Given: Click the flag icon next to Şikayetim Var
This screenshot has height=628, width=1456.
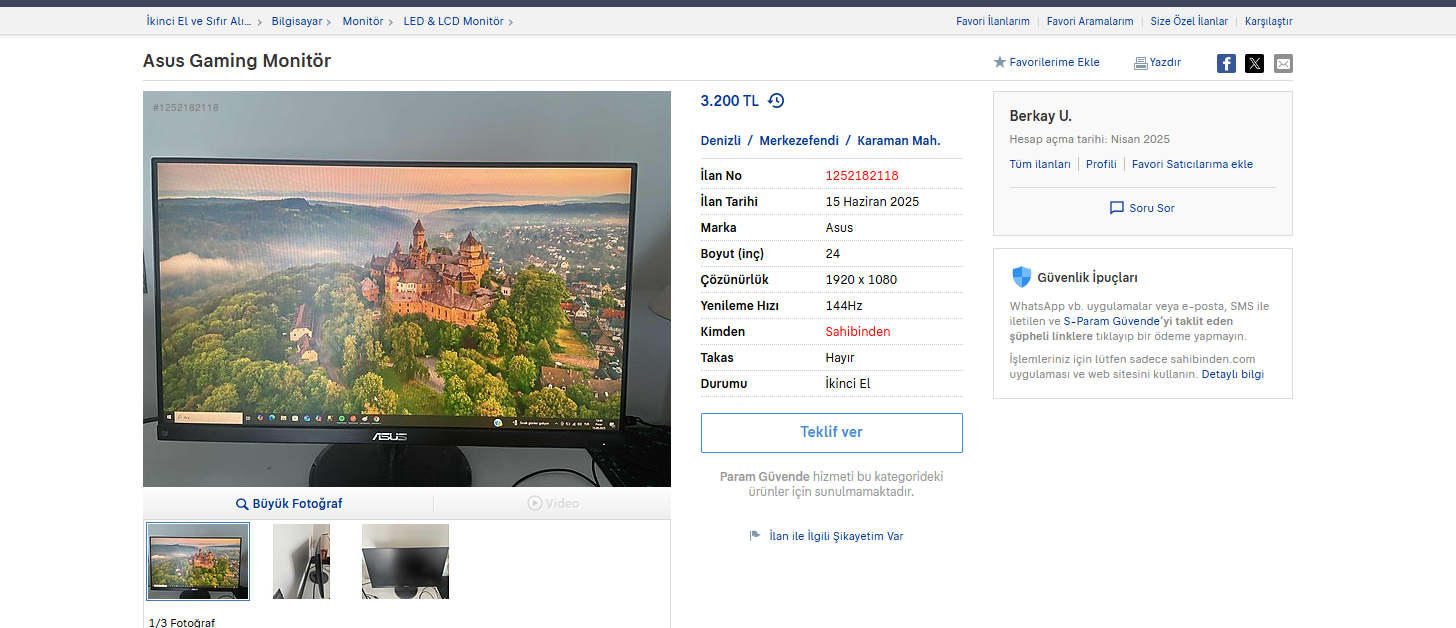Looking at the screenshot, I should point(755,536).
